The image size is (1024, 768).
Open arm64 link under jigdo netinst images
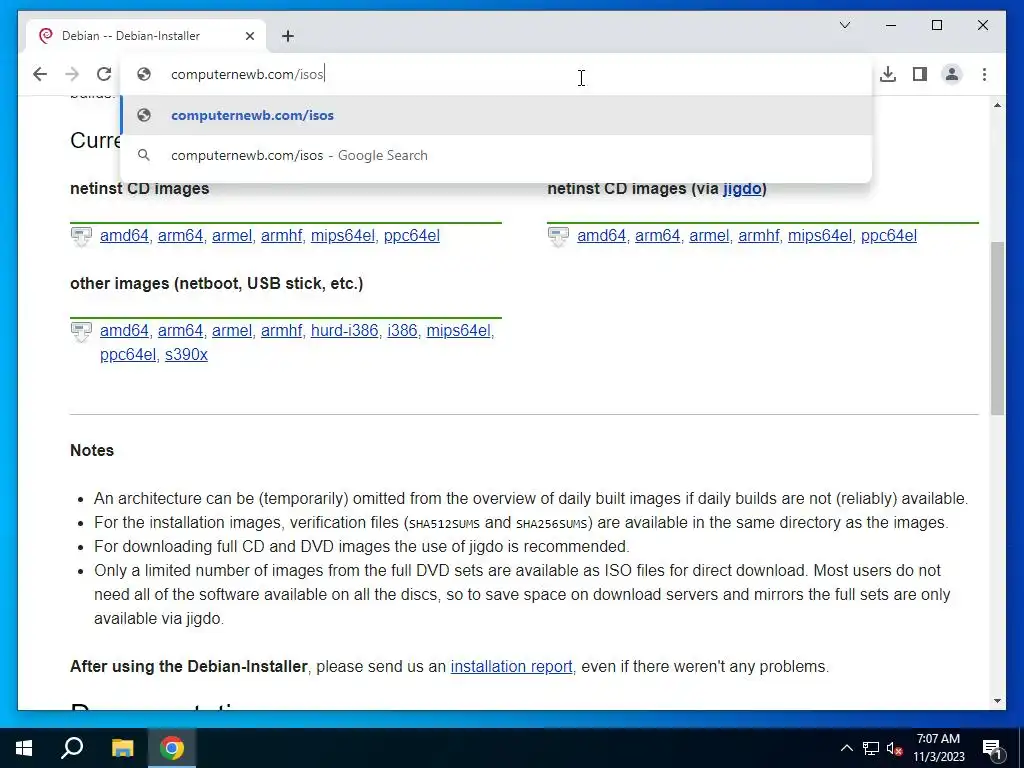pos(658,236)
